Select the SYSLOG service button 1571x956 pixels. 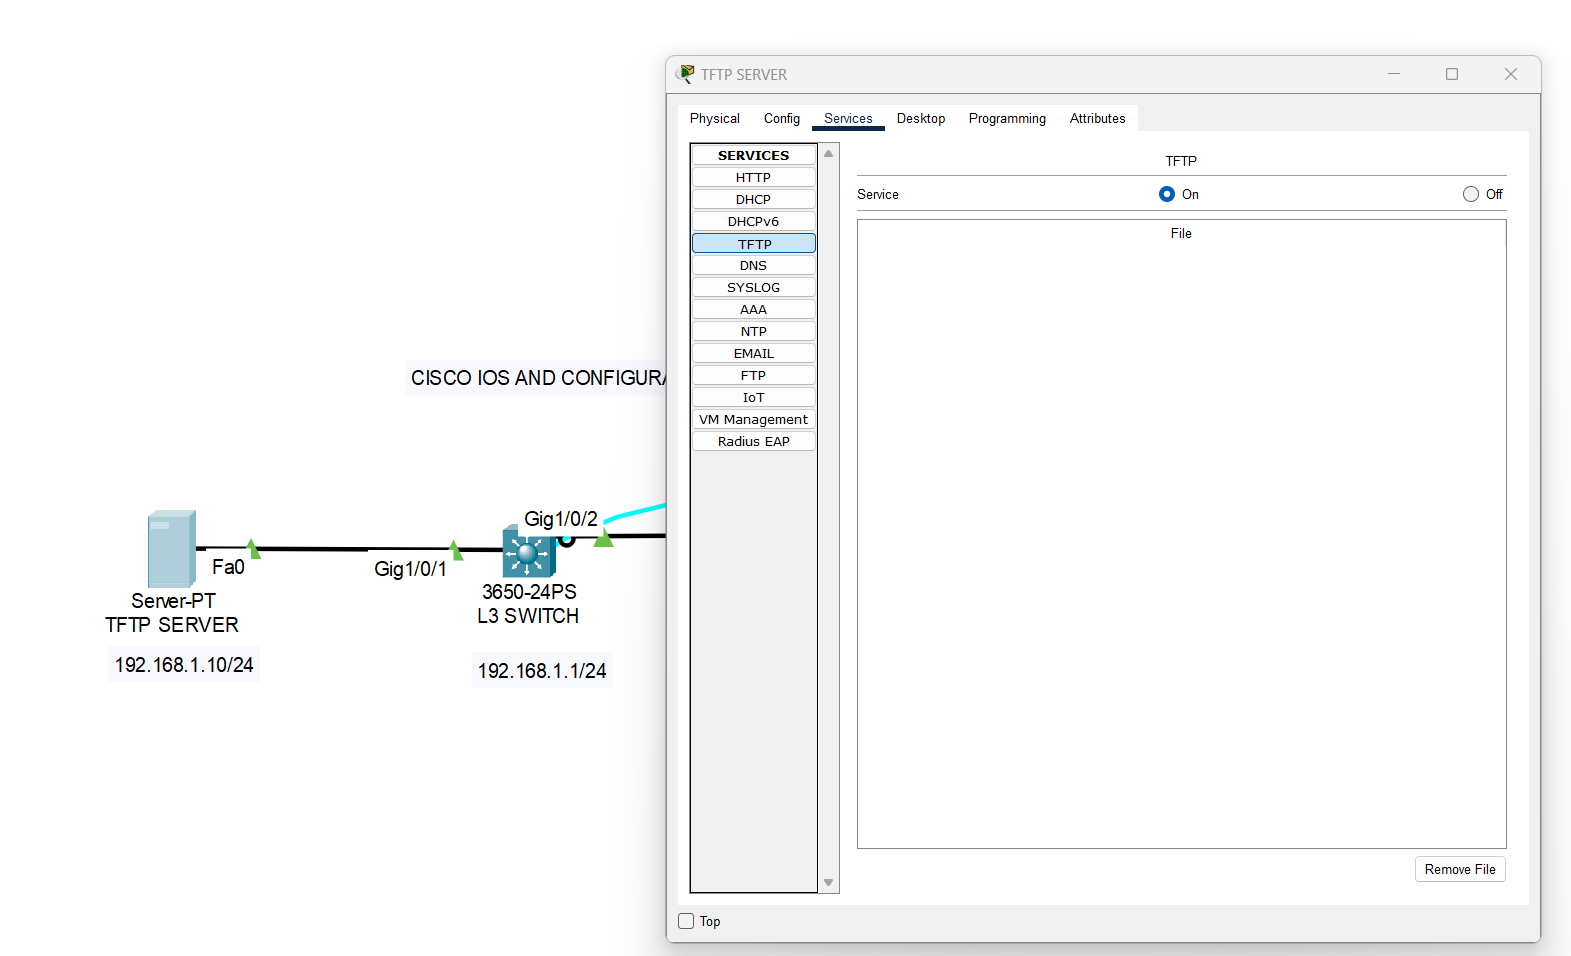tap(753, 287)
